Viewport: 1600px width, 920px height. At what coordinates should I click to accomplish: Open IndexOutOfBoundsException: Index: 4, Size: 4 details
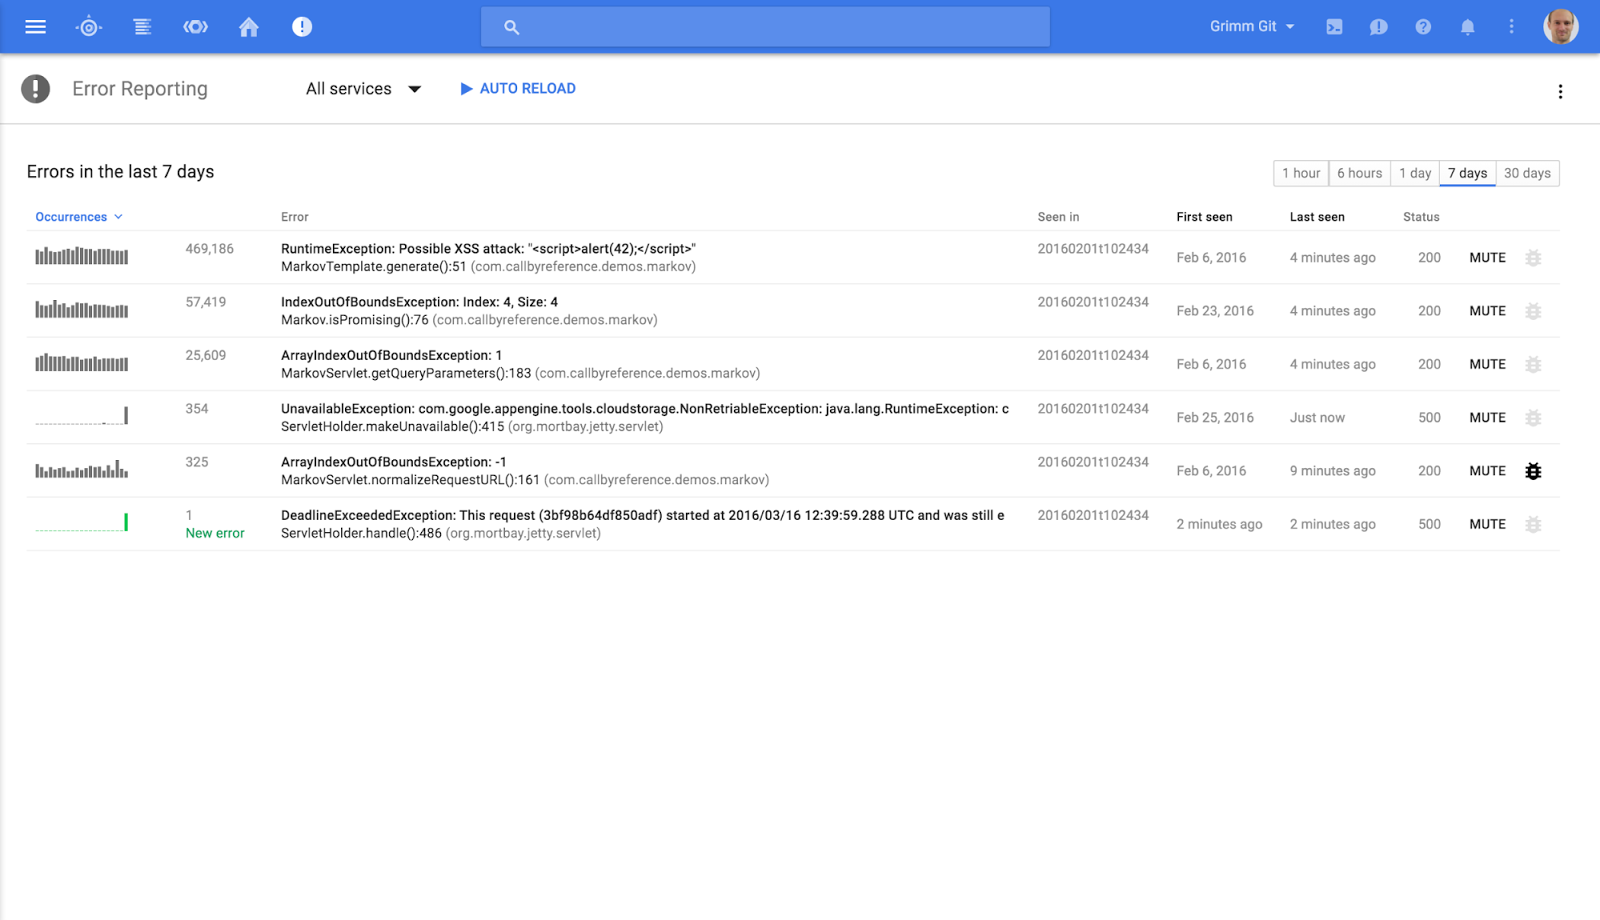[419, 302]
